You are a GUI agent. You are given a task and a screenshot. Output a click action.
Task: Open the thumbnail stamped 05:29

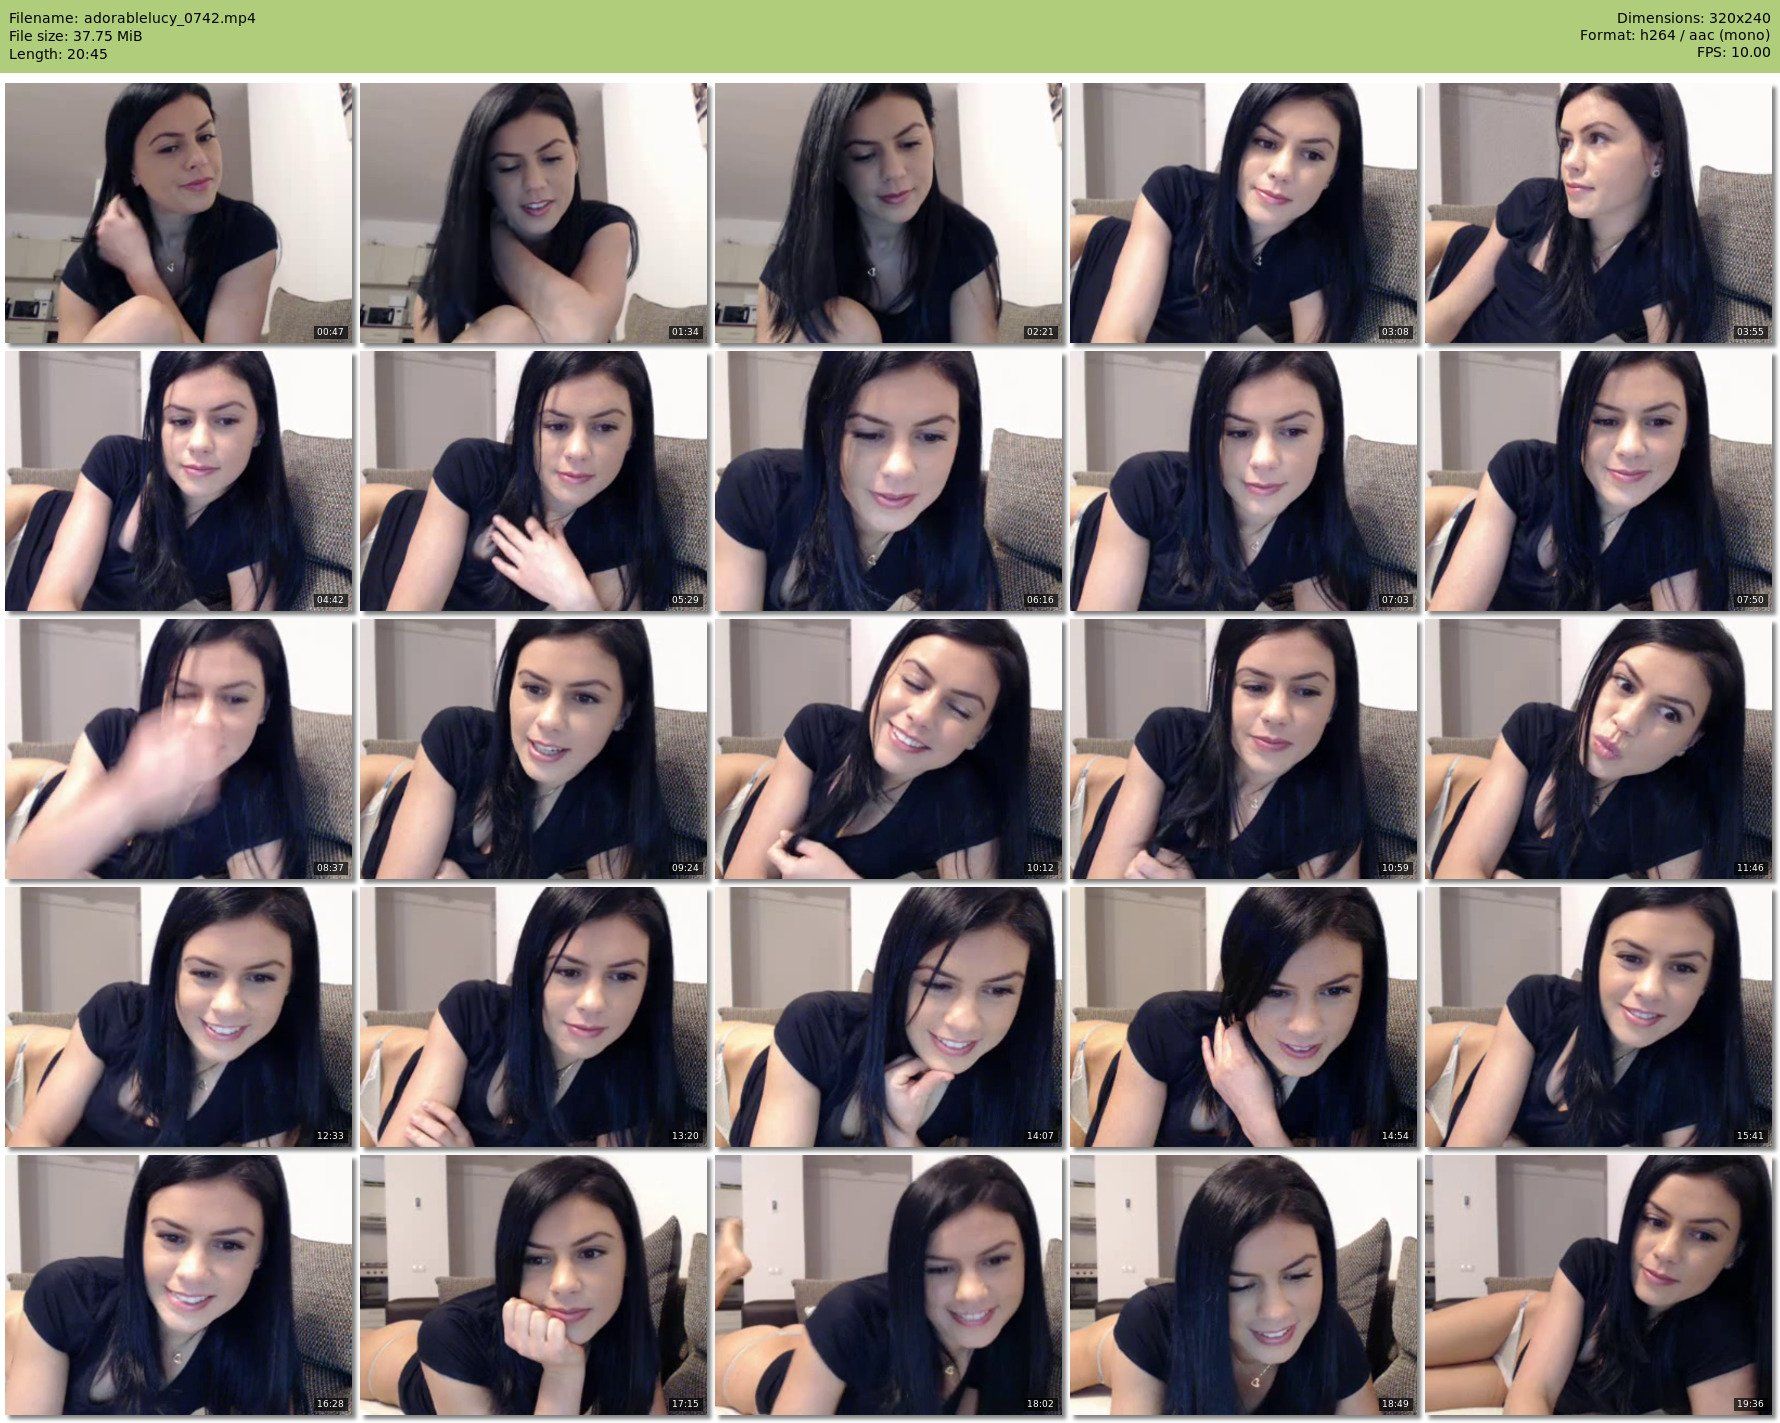(x=534, y=481)
